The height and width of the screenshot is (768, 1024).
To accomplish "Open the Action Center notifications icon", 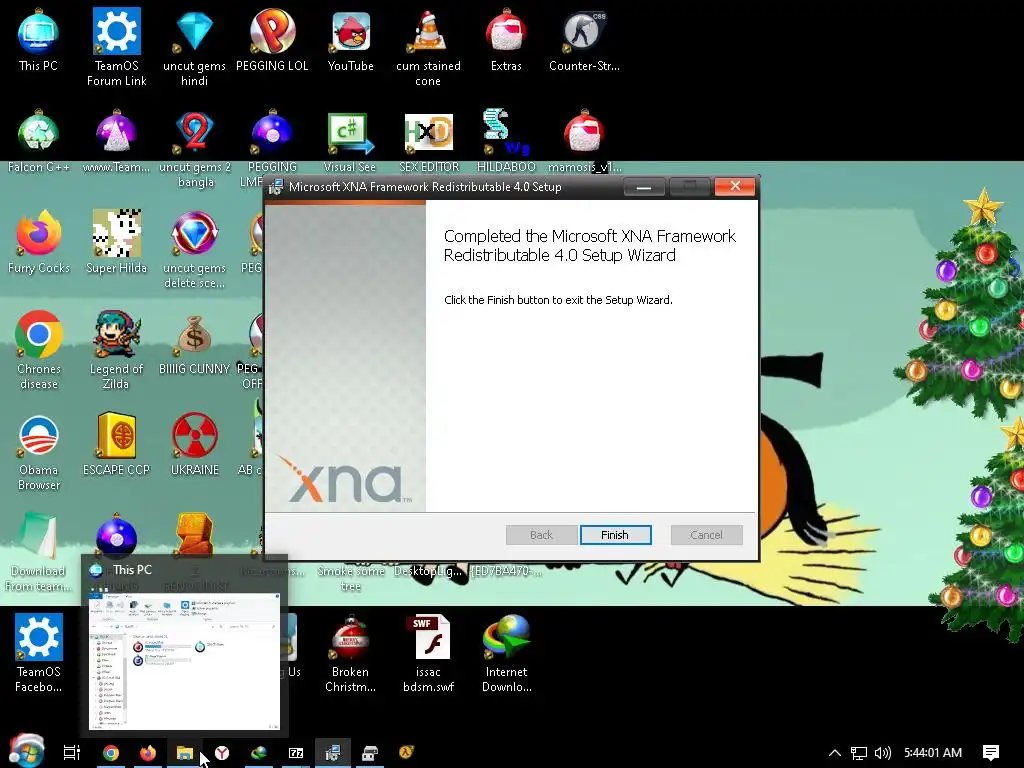I will [x=991, y=753].
